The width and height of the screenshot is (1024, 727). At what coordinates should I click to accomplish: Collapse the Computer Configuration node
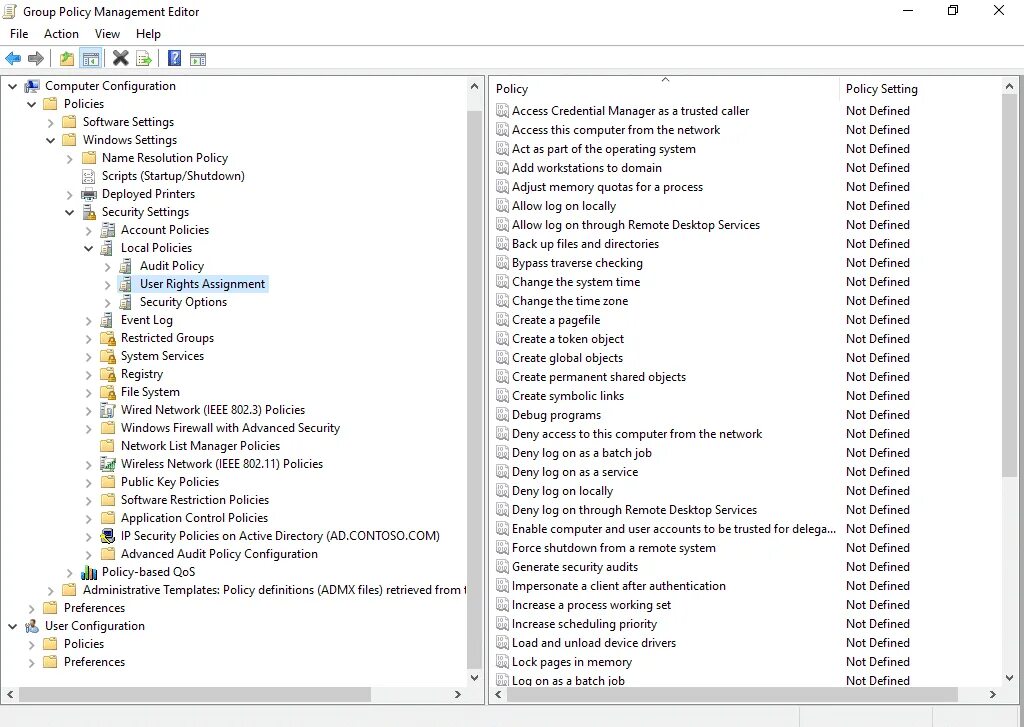click(12, 86)
